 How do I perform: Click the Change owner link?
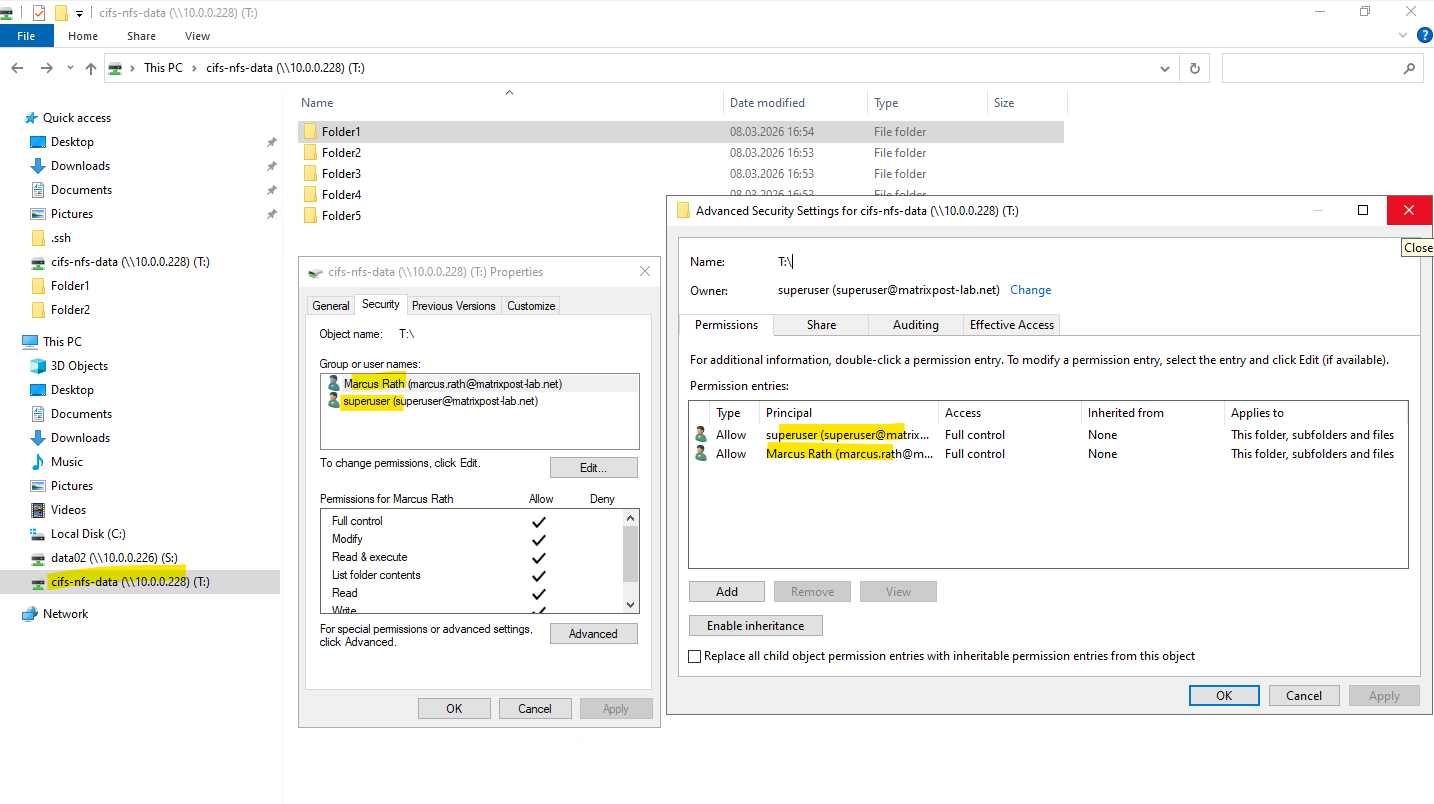1030,290
